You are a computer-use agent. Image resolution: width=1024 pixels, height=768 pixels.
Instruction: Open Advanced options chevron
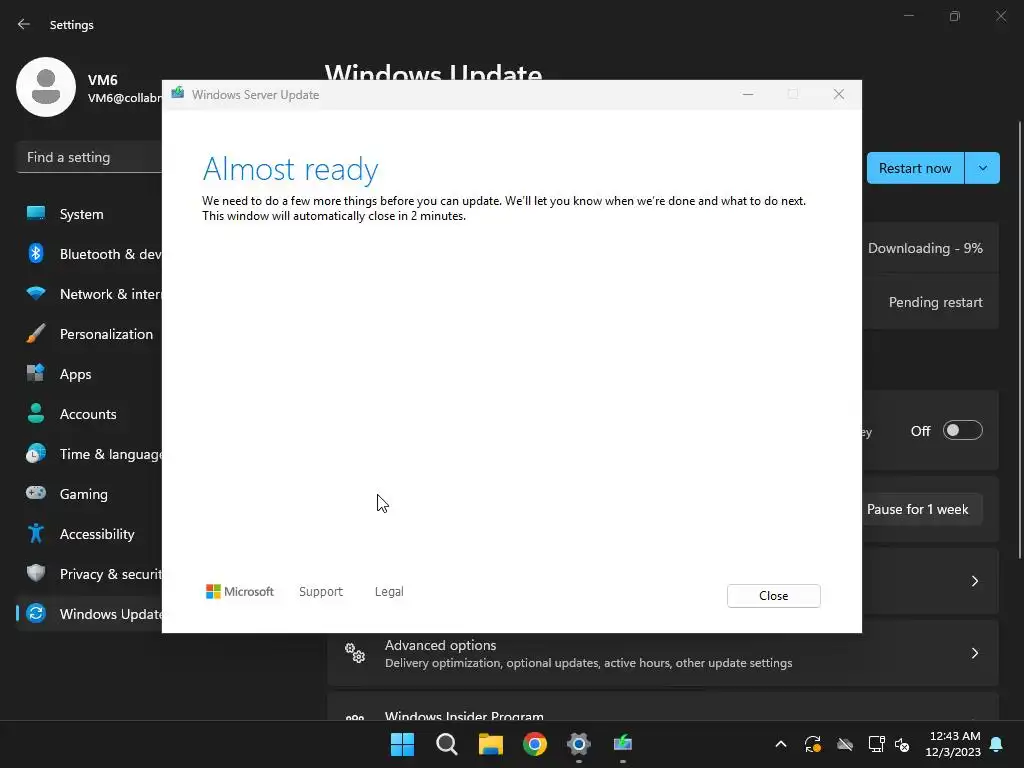(x=974, y=653)
